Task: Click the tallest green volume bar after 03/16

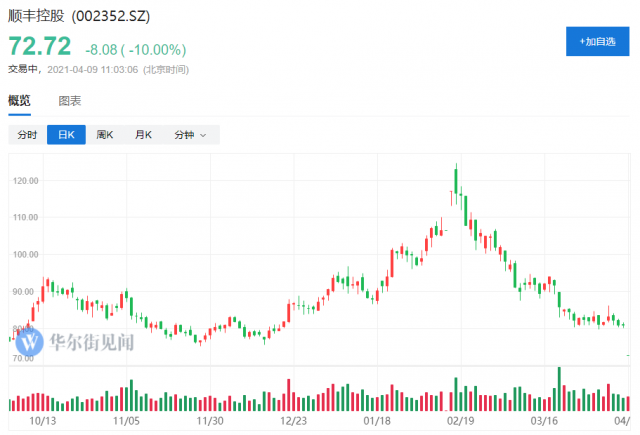Action: pos(559,389)
